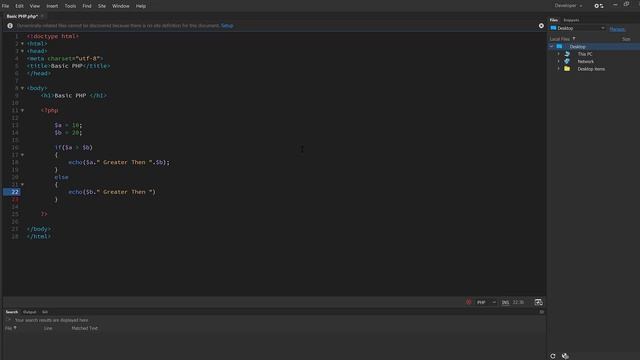
Task: Open the Edit menu
Action: point(19,6)
